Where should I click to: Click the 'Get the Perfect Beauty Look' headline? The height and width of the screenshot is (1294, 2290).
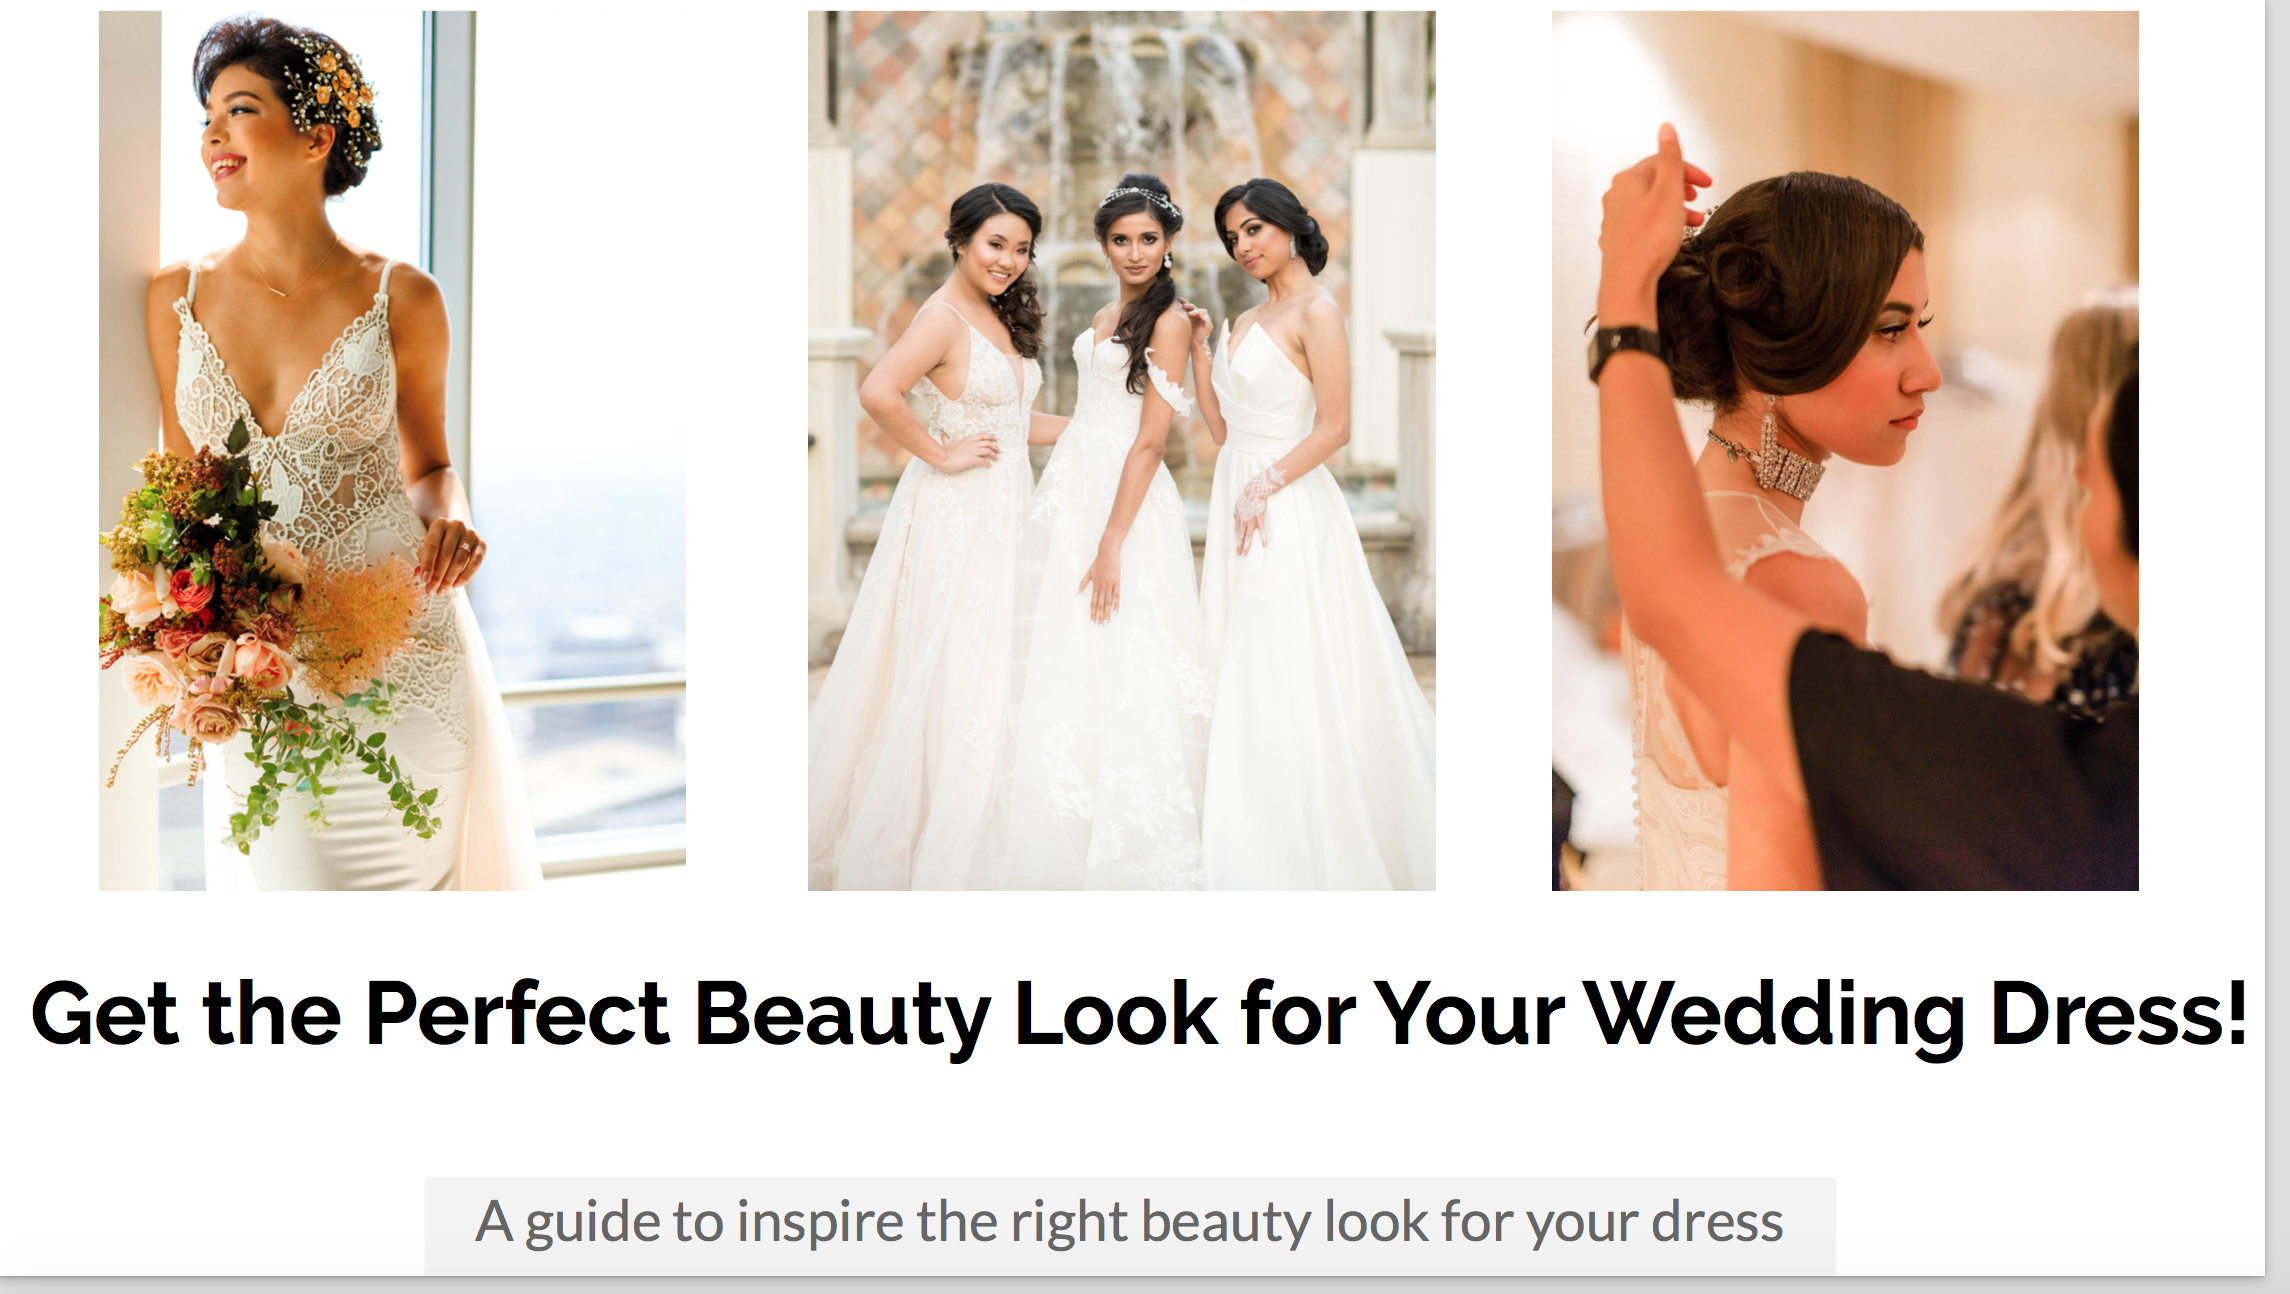[1140, 1015]
